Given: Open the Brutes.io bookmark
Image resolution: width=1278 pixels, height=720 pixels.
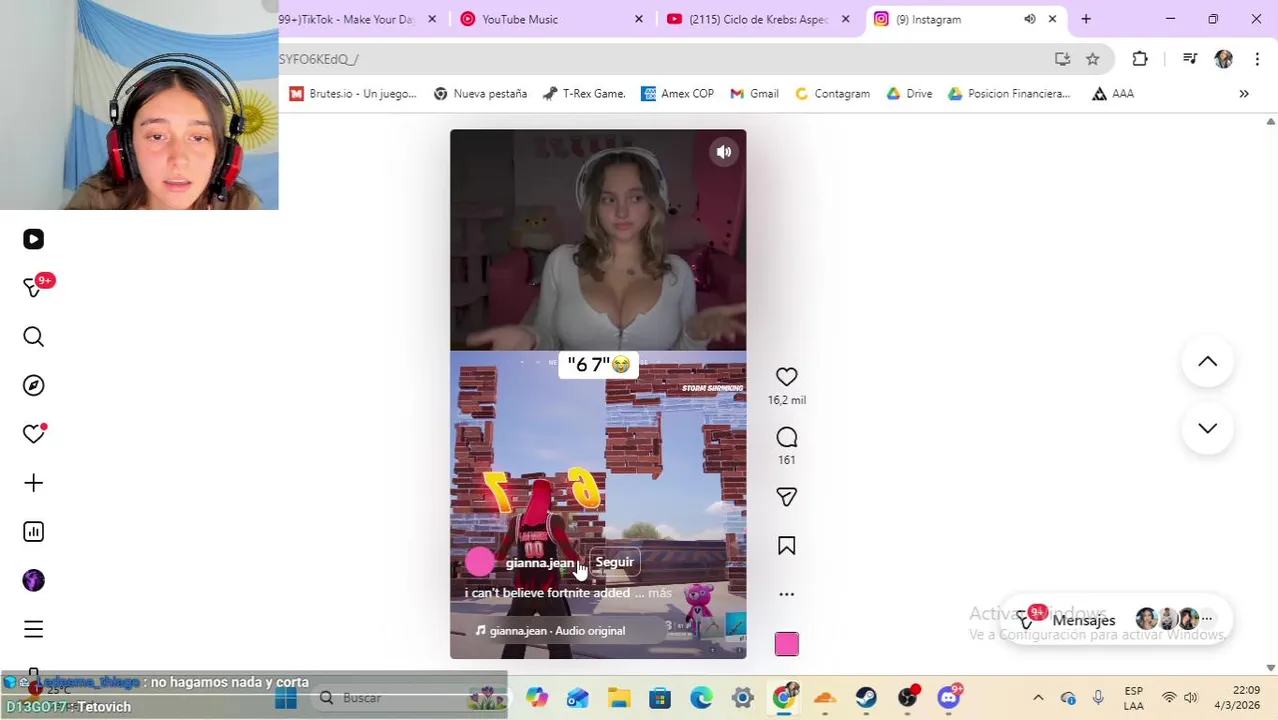Looking at the screenshot, I should tap(353, 93).
